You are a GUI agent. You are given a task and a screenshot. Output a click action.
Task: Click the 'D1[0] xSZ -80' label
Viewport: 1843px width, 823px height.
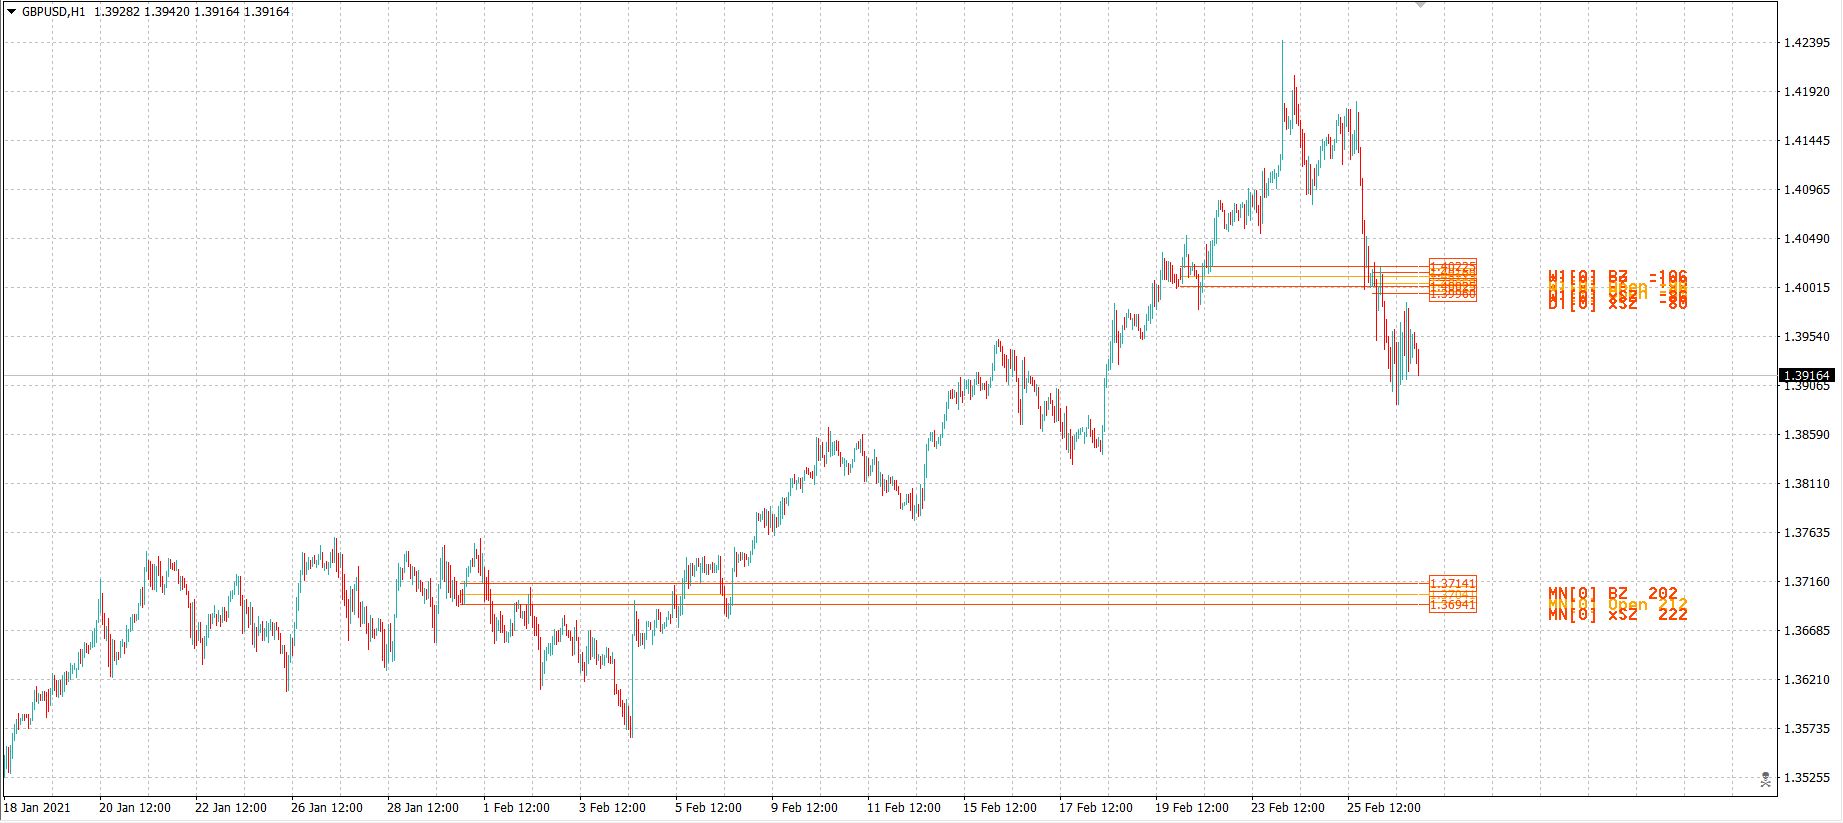[1618, 303]
